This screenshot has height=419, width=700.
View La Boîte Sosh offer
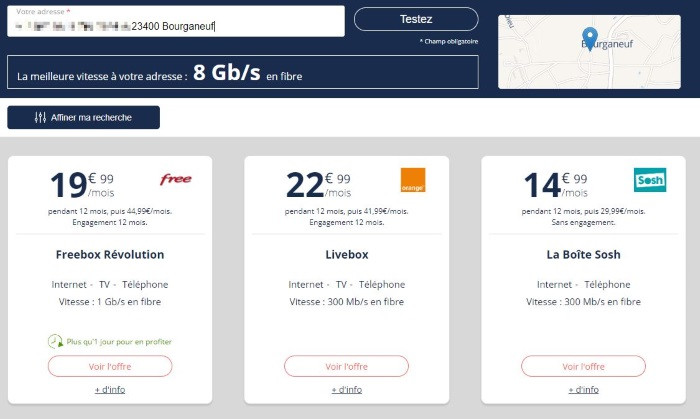pos(583,366)
